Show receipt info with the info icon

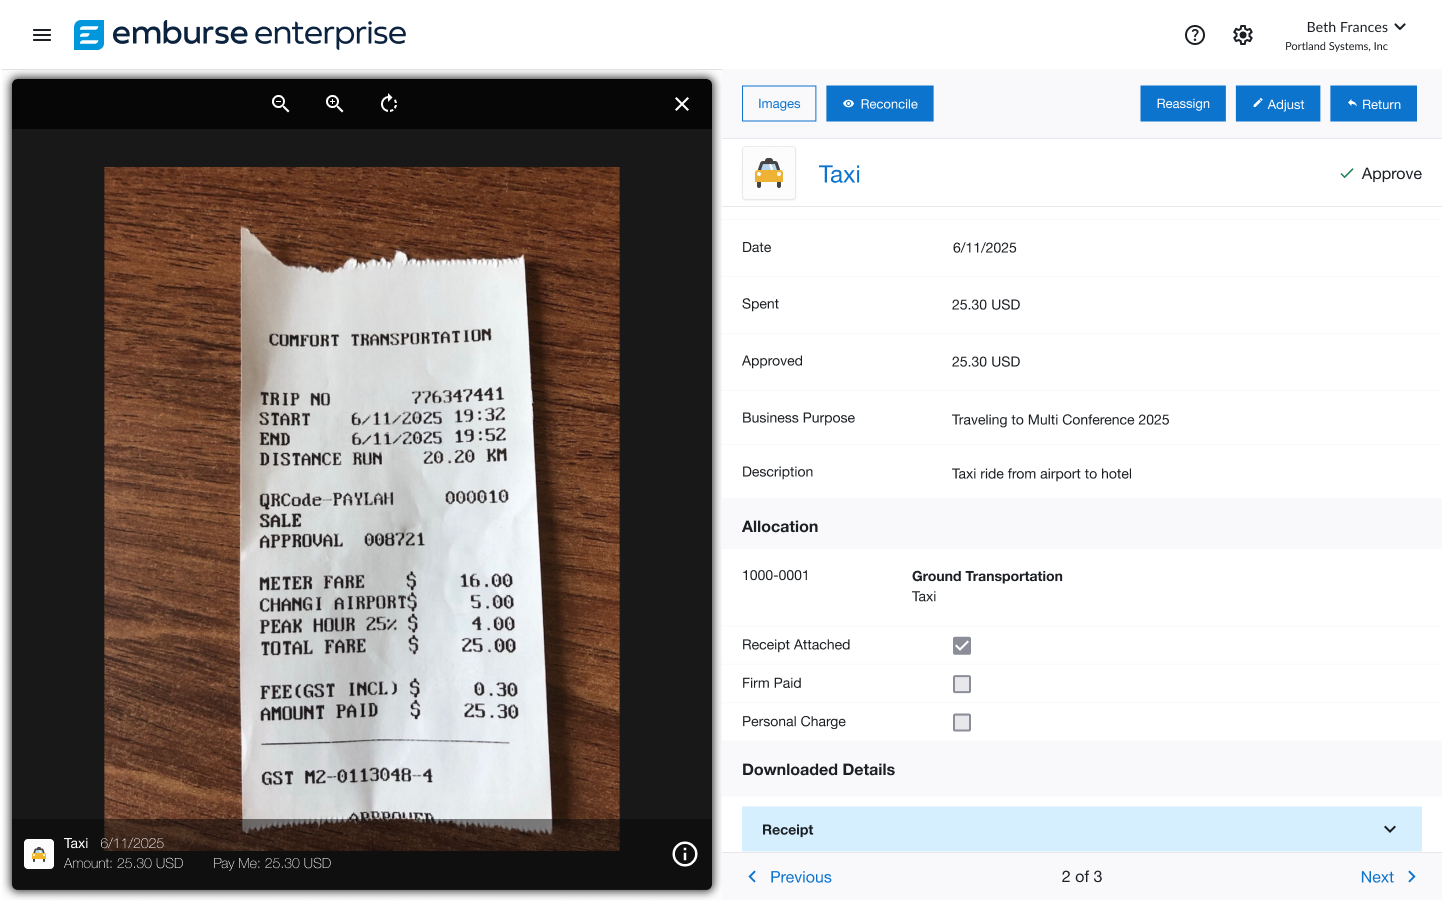pos(685,854)
